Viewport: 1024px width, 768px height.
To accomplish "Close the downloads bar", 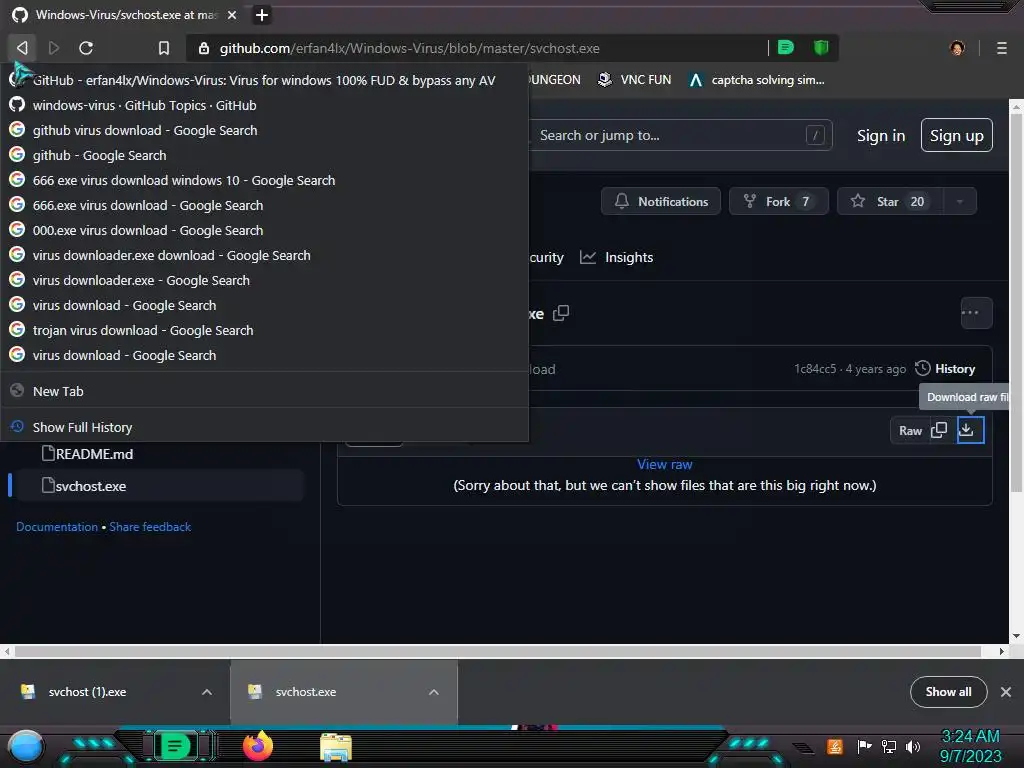I will [x=1006, y=692].
